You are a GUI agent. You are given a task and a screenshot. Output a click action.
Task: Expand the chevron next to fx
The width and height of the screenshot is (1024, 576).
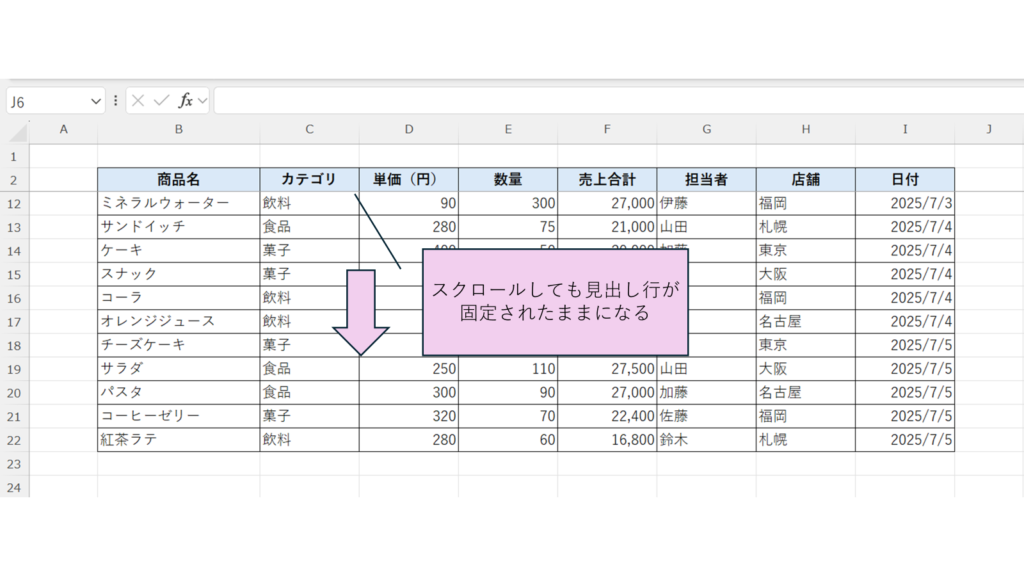point(203,101)
